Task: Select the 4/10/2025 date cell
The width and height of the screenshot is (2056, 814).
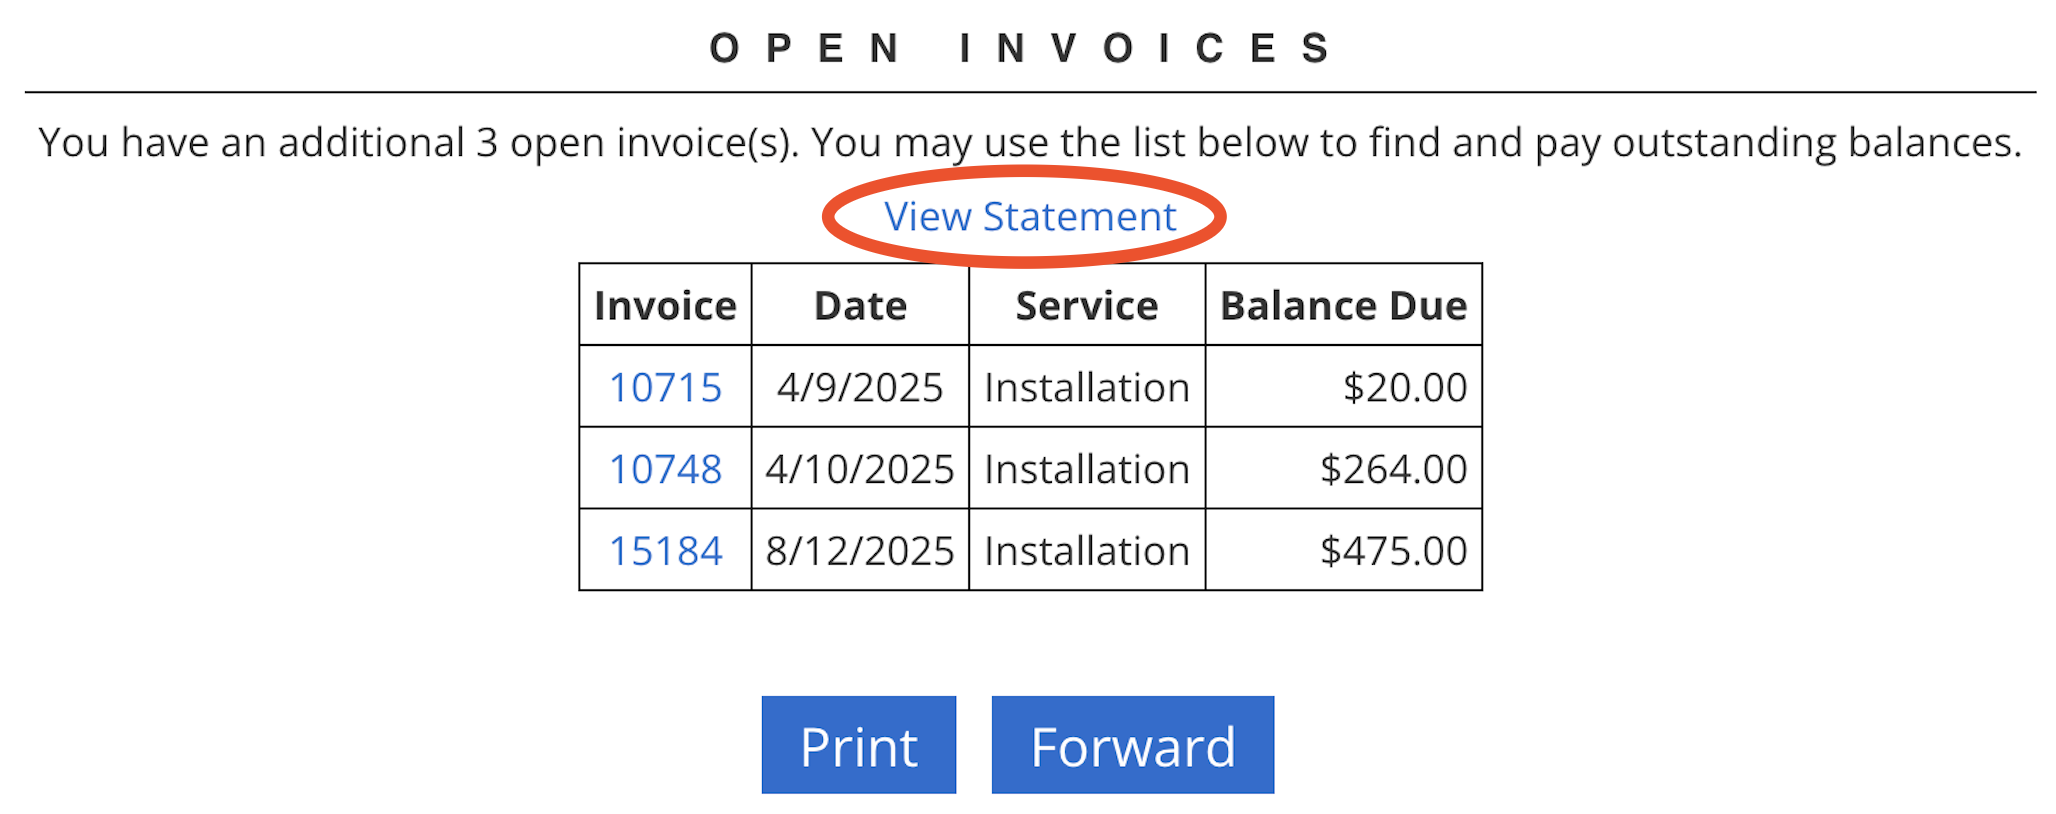Action: (860, 470)
